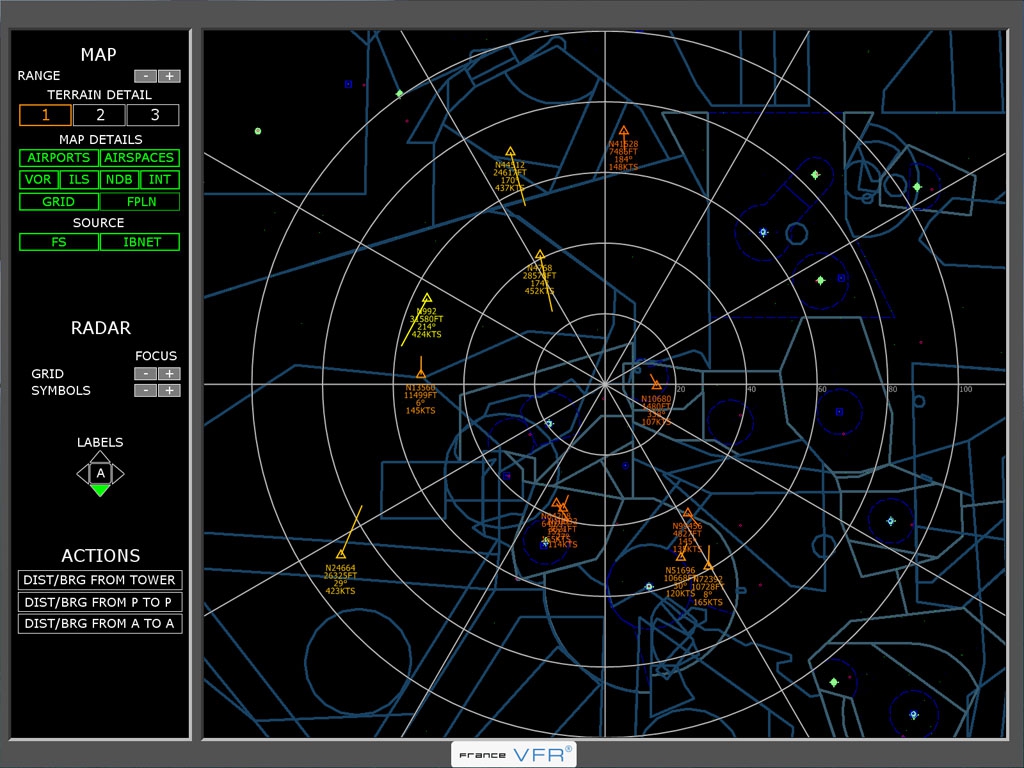The height and width of the screenshot is (768, 1024).
Task: Increase map range with plus button
Action: (169, 76)
